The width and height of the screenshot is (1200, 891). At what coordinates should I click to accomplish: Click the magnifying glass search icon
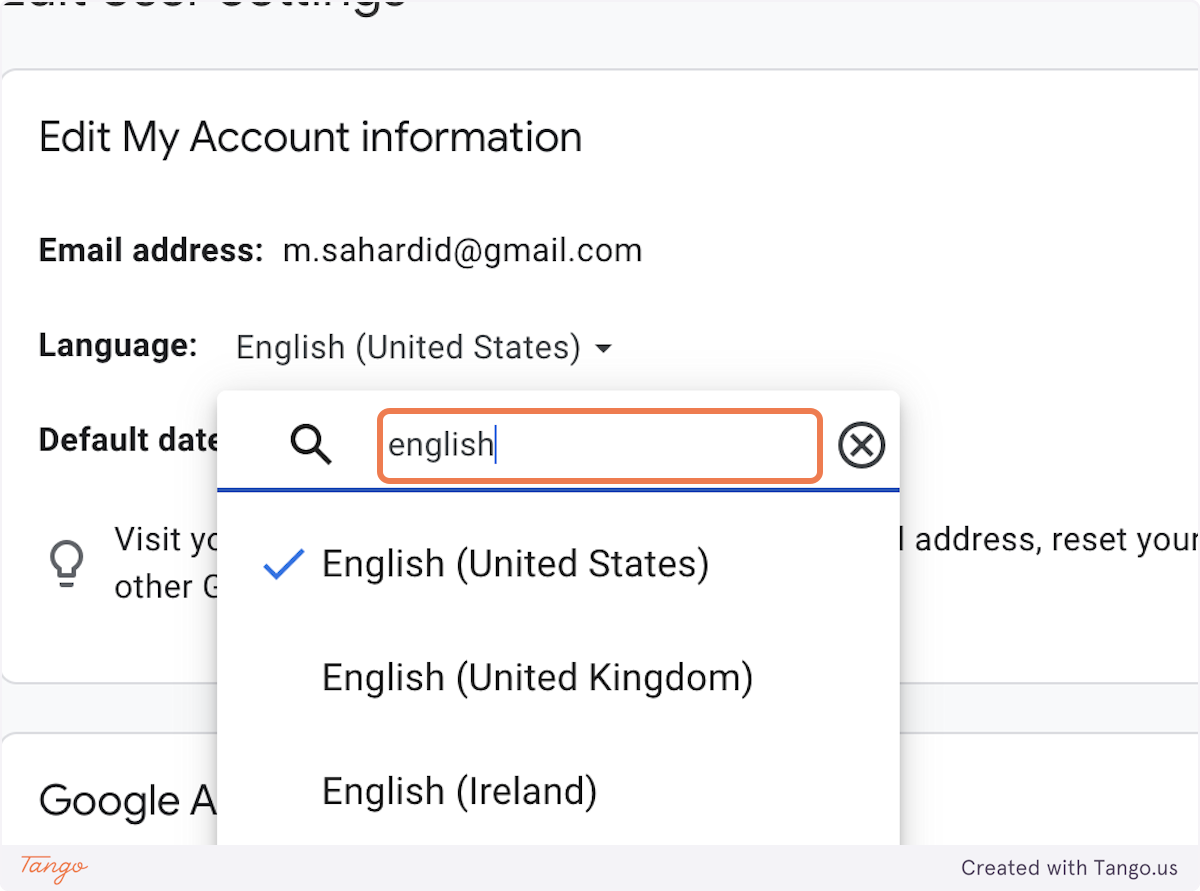click(311, 444)
